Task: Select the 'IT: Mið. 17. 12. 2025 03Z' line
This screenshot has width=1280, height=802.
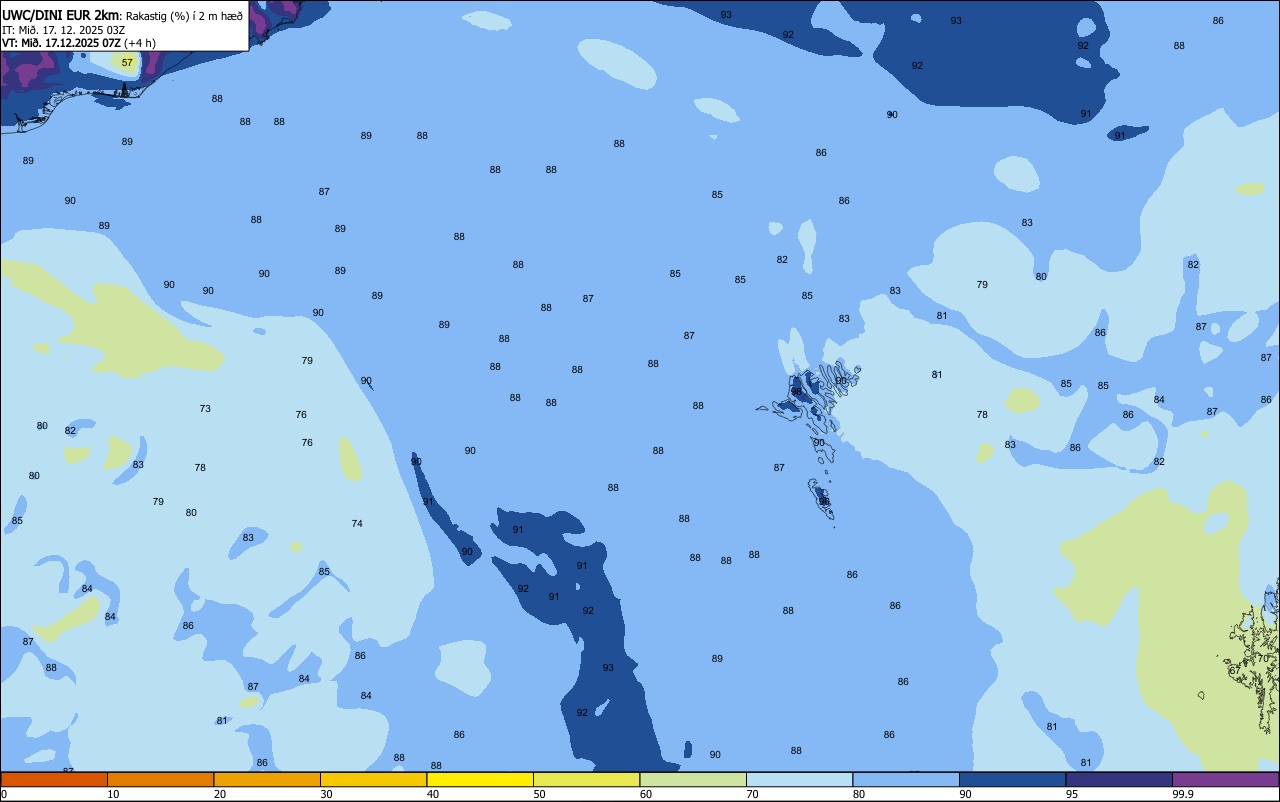Action: click(63, 30)
